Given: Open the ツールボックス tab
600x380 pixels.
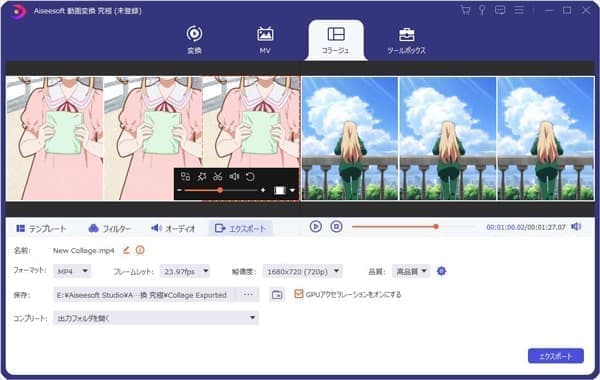Looking at the screenshot, I should (x=406, y=40).
